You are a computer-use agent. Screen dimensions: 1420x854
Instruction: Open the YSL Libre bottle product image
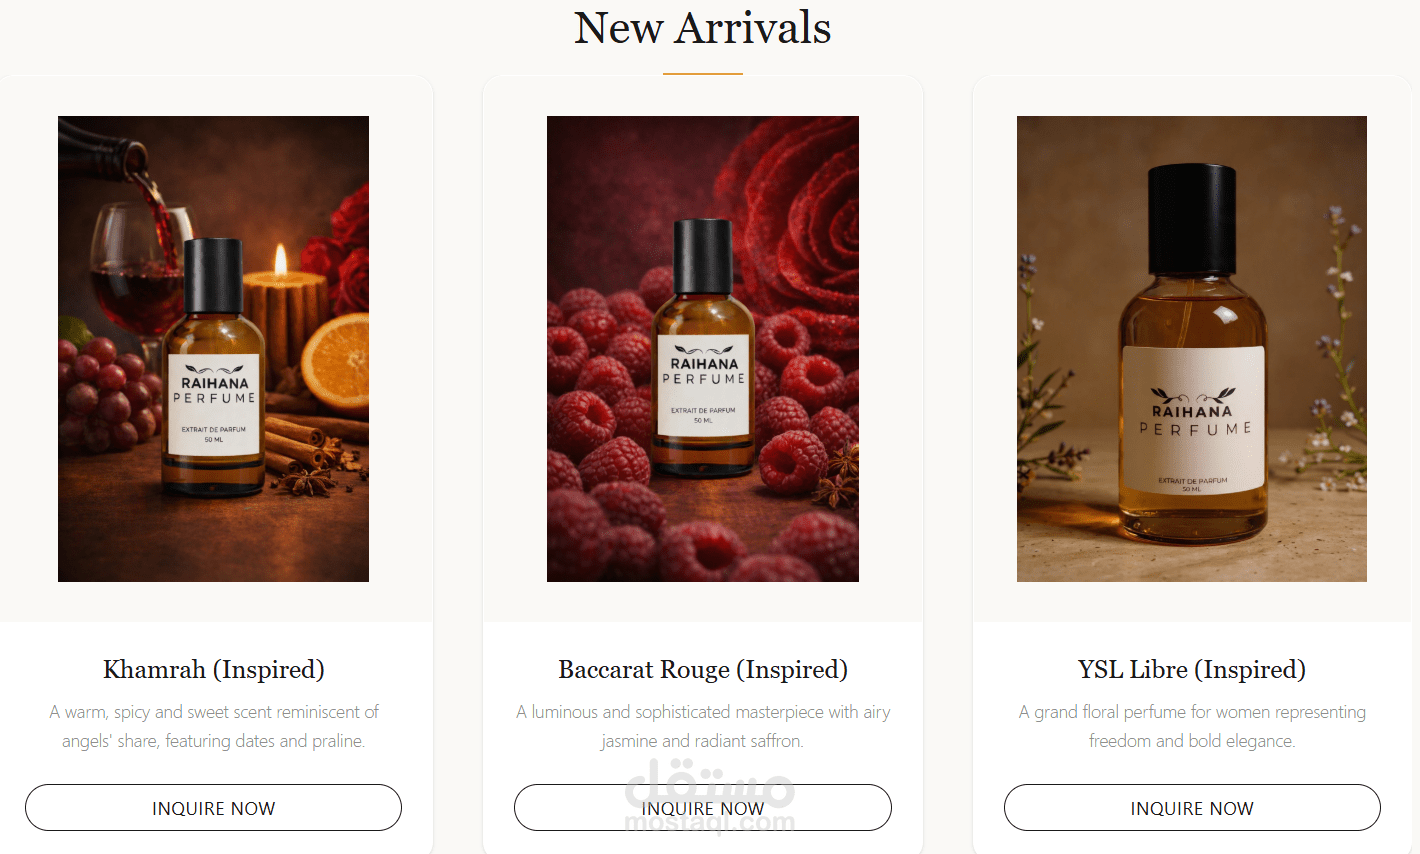pyautogui.click(x=1192, y=349)
